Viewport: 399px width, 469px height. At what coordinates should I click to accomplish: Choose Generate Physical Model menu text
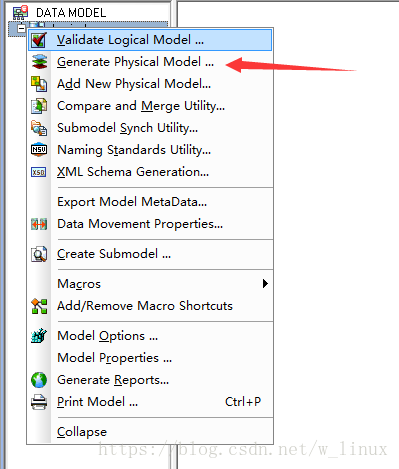click(135, 62)
